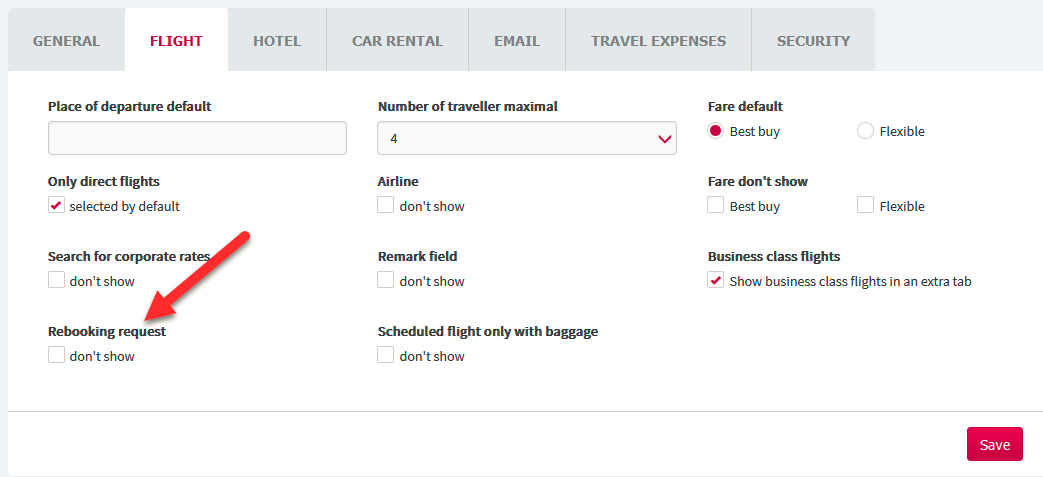Go to the Email tab
The image size is (1043, 477).
[517, 41]
